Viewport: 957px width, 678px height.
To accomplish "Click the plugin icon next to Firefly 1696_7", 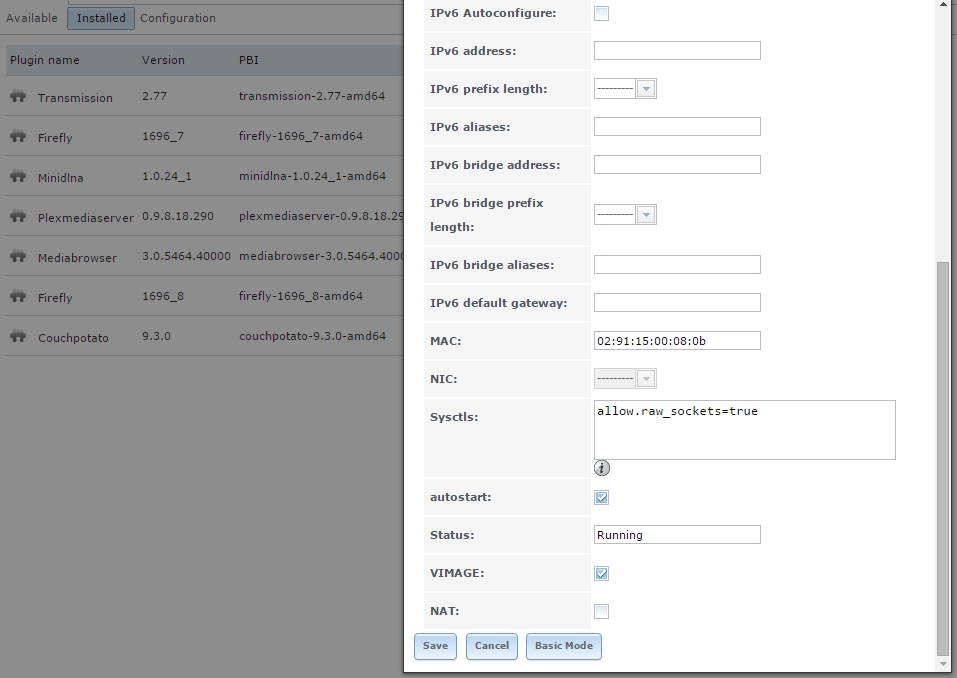I will 18,136.
